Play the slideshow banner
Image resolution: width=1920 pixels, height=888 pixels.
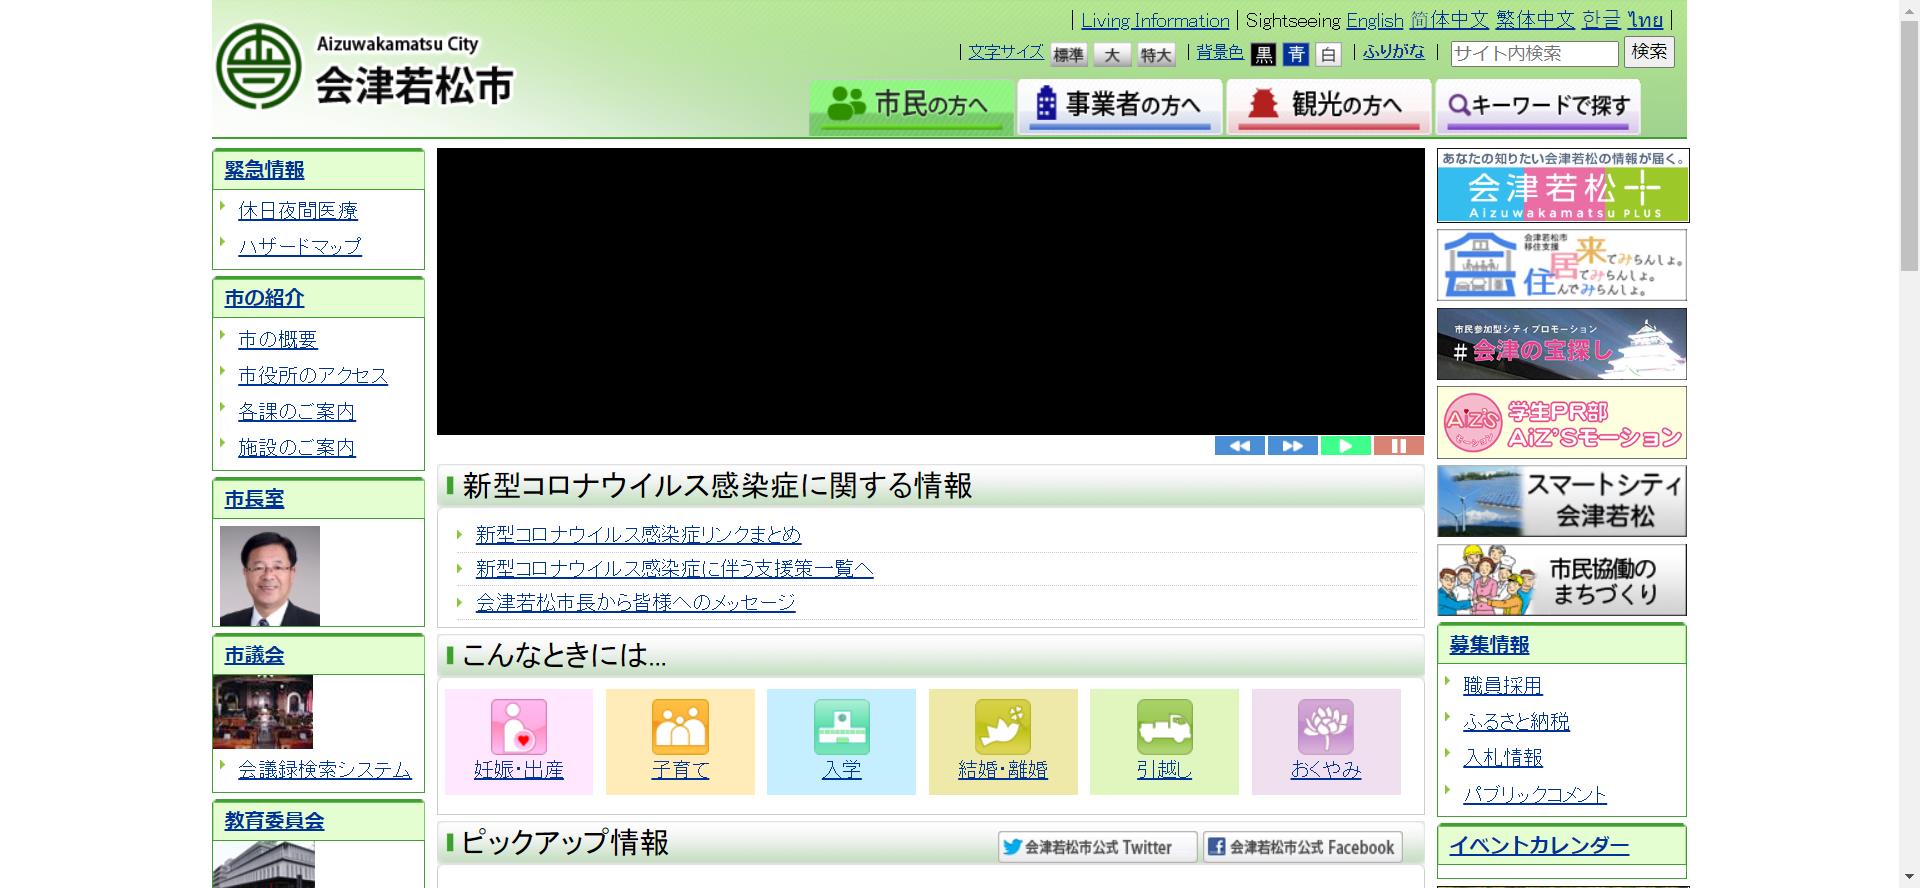click(1345, 446)
